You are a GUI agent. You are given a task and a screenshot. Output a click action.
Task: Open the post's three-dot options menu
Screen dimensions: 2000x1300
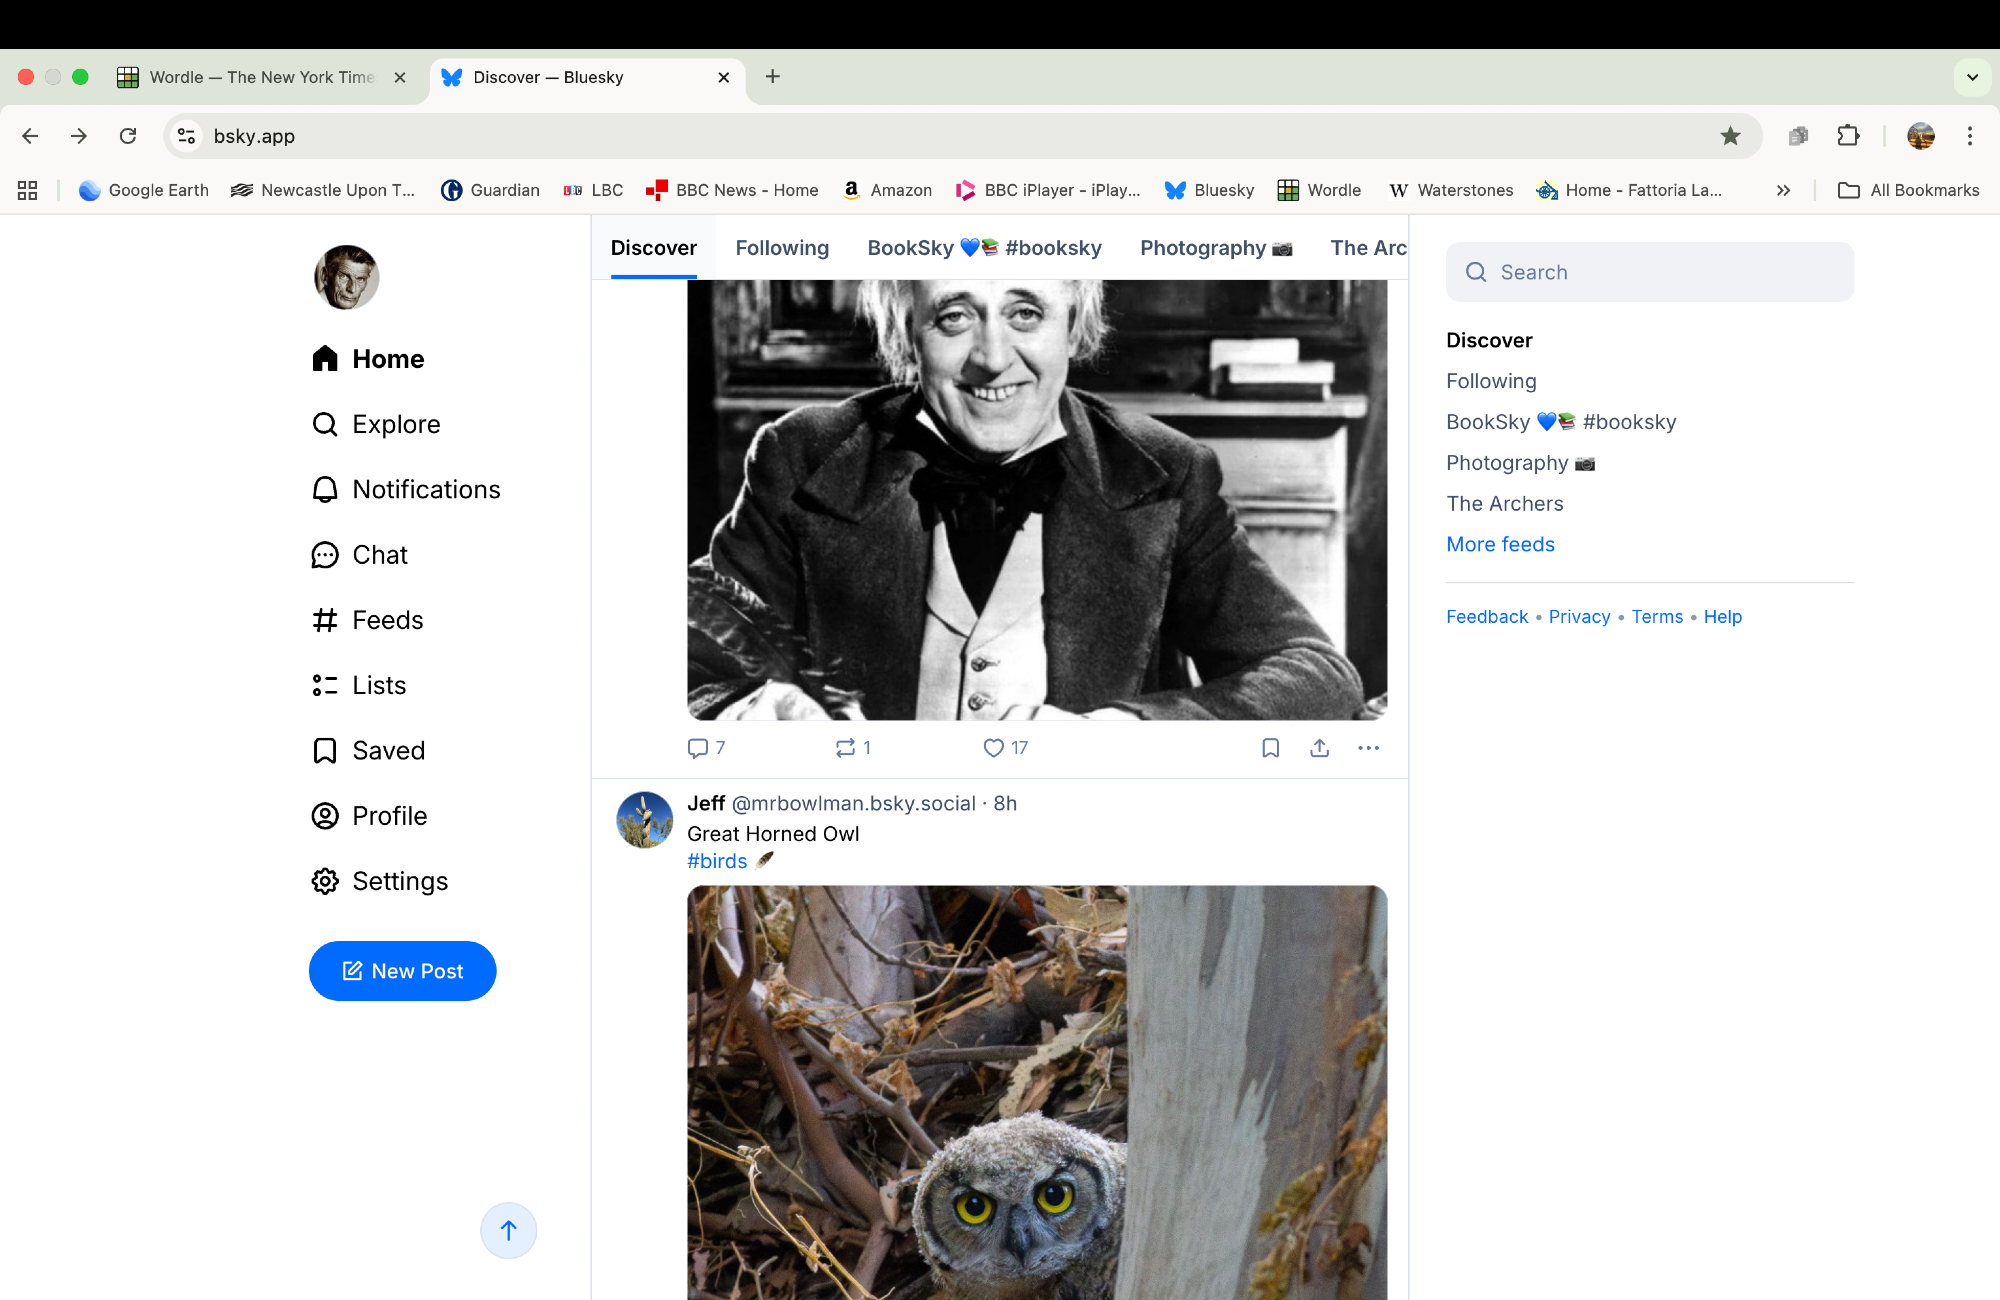(1368, 748)
